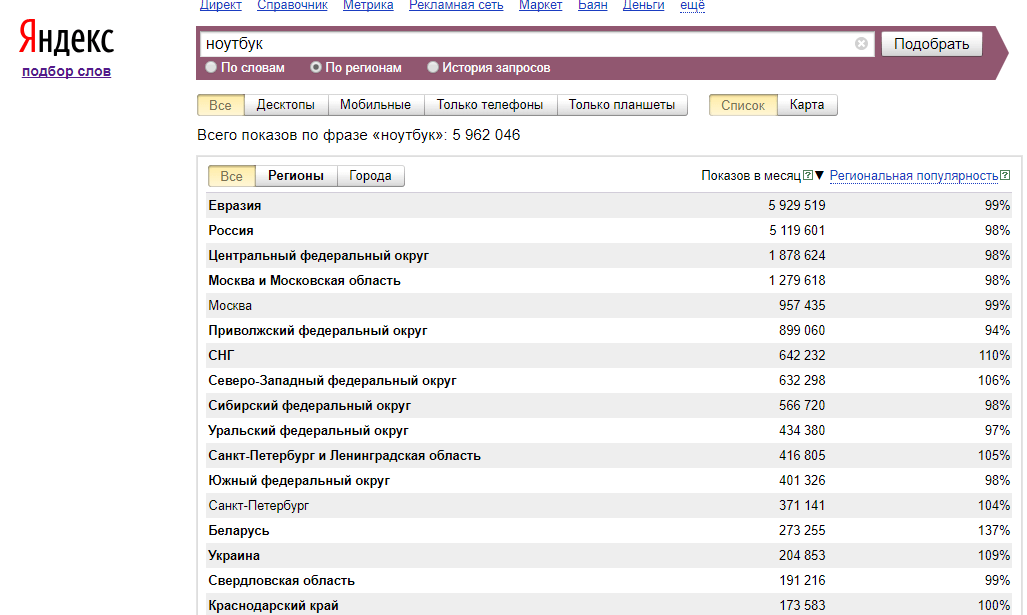The width and height of the screenshot is (1027, 615).
Task: Select 'Северо-Западный федеральный округ' row name
Action: pos(333,381)
